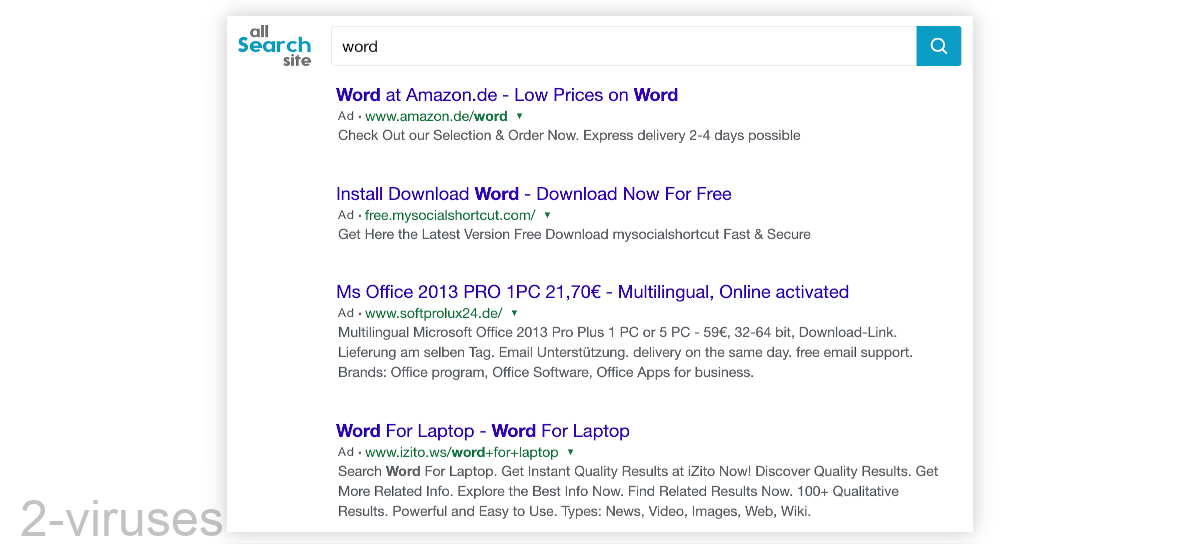Click 'Results. Powerful and Easy to Use' line
Screen dimensions: 1200x544
[574, 511]
